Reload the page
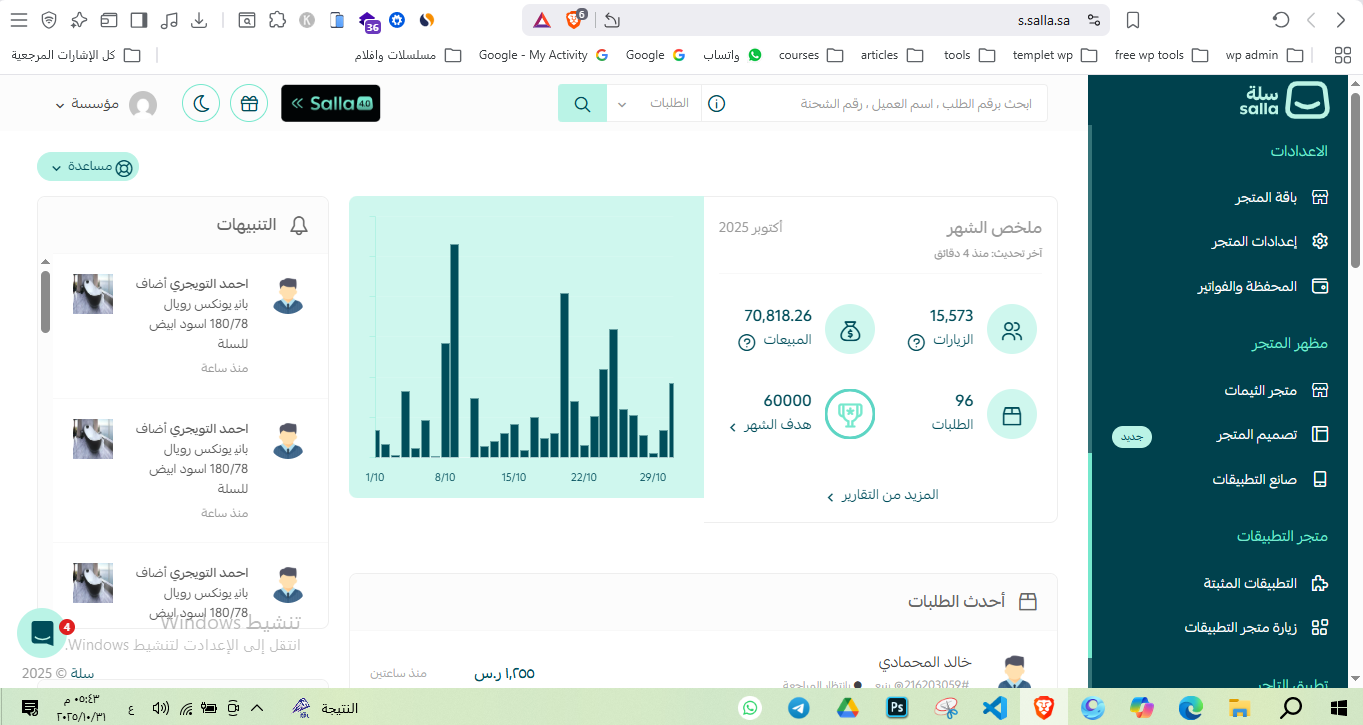The image size is (1363, 725). point(1281,20)
